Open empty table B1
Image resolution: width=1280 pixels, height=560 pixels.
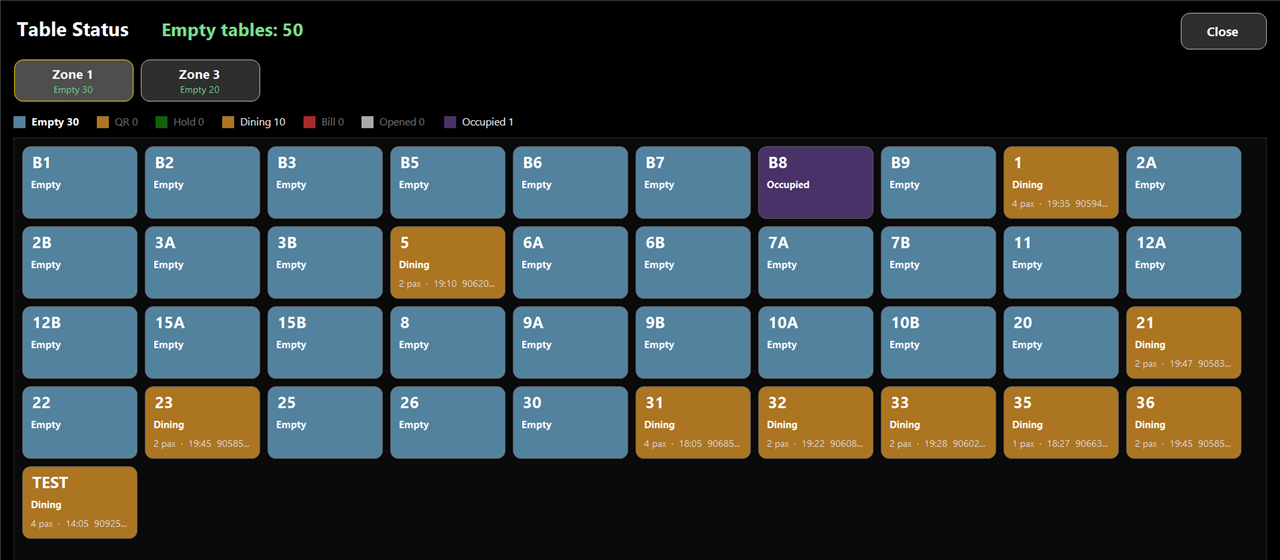click(80, 182)
